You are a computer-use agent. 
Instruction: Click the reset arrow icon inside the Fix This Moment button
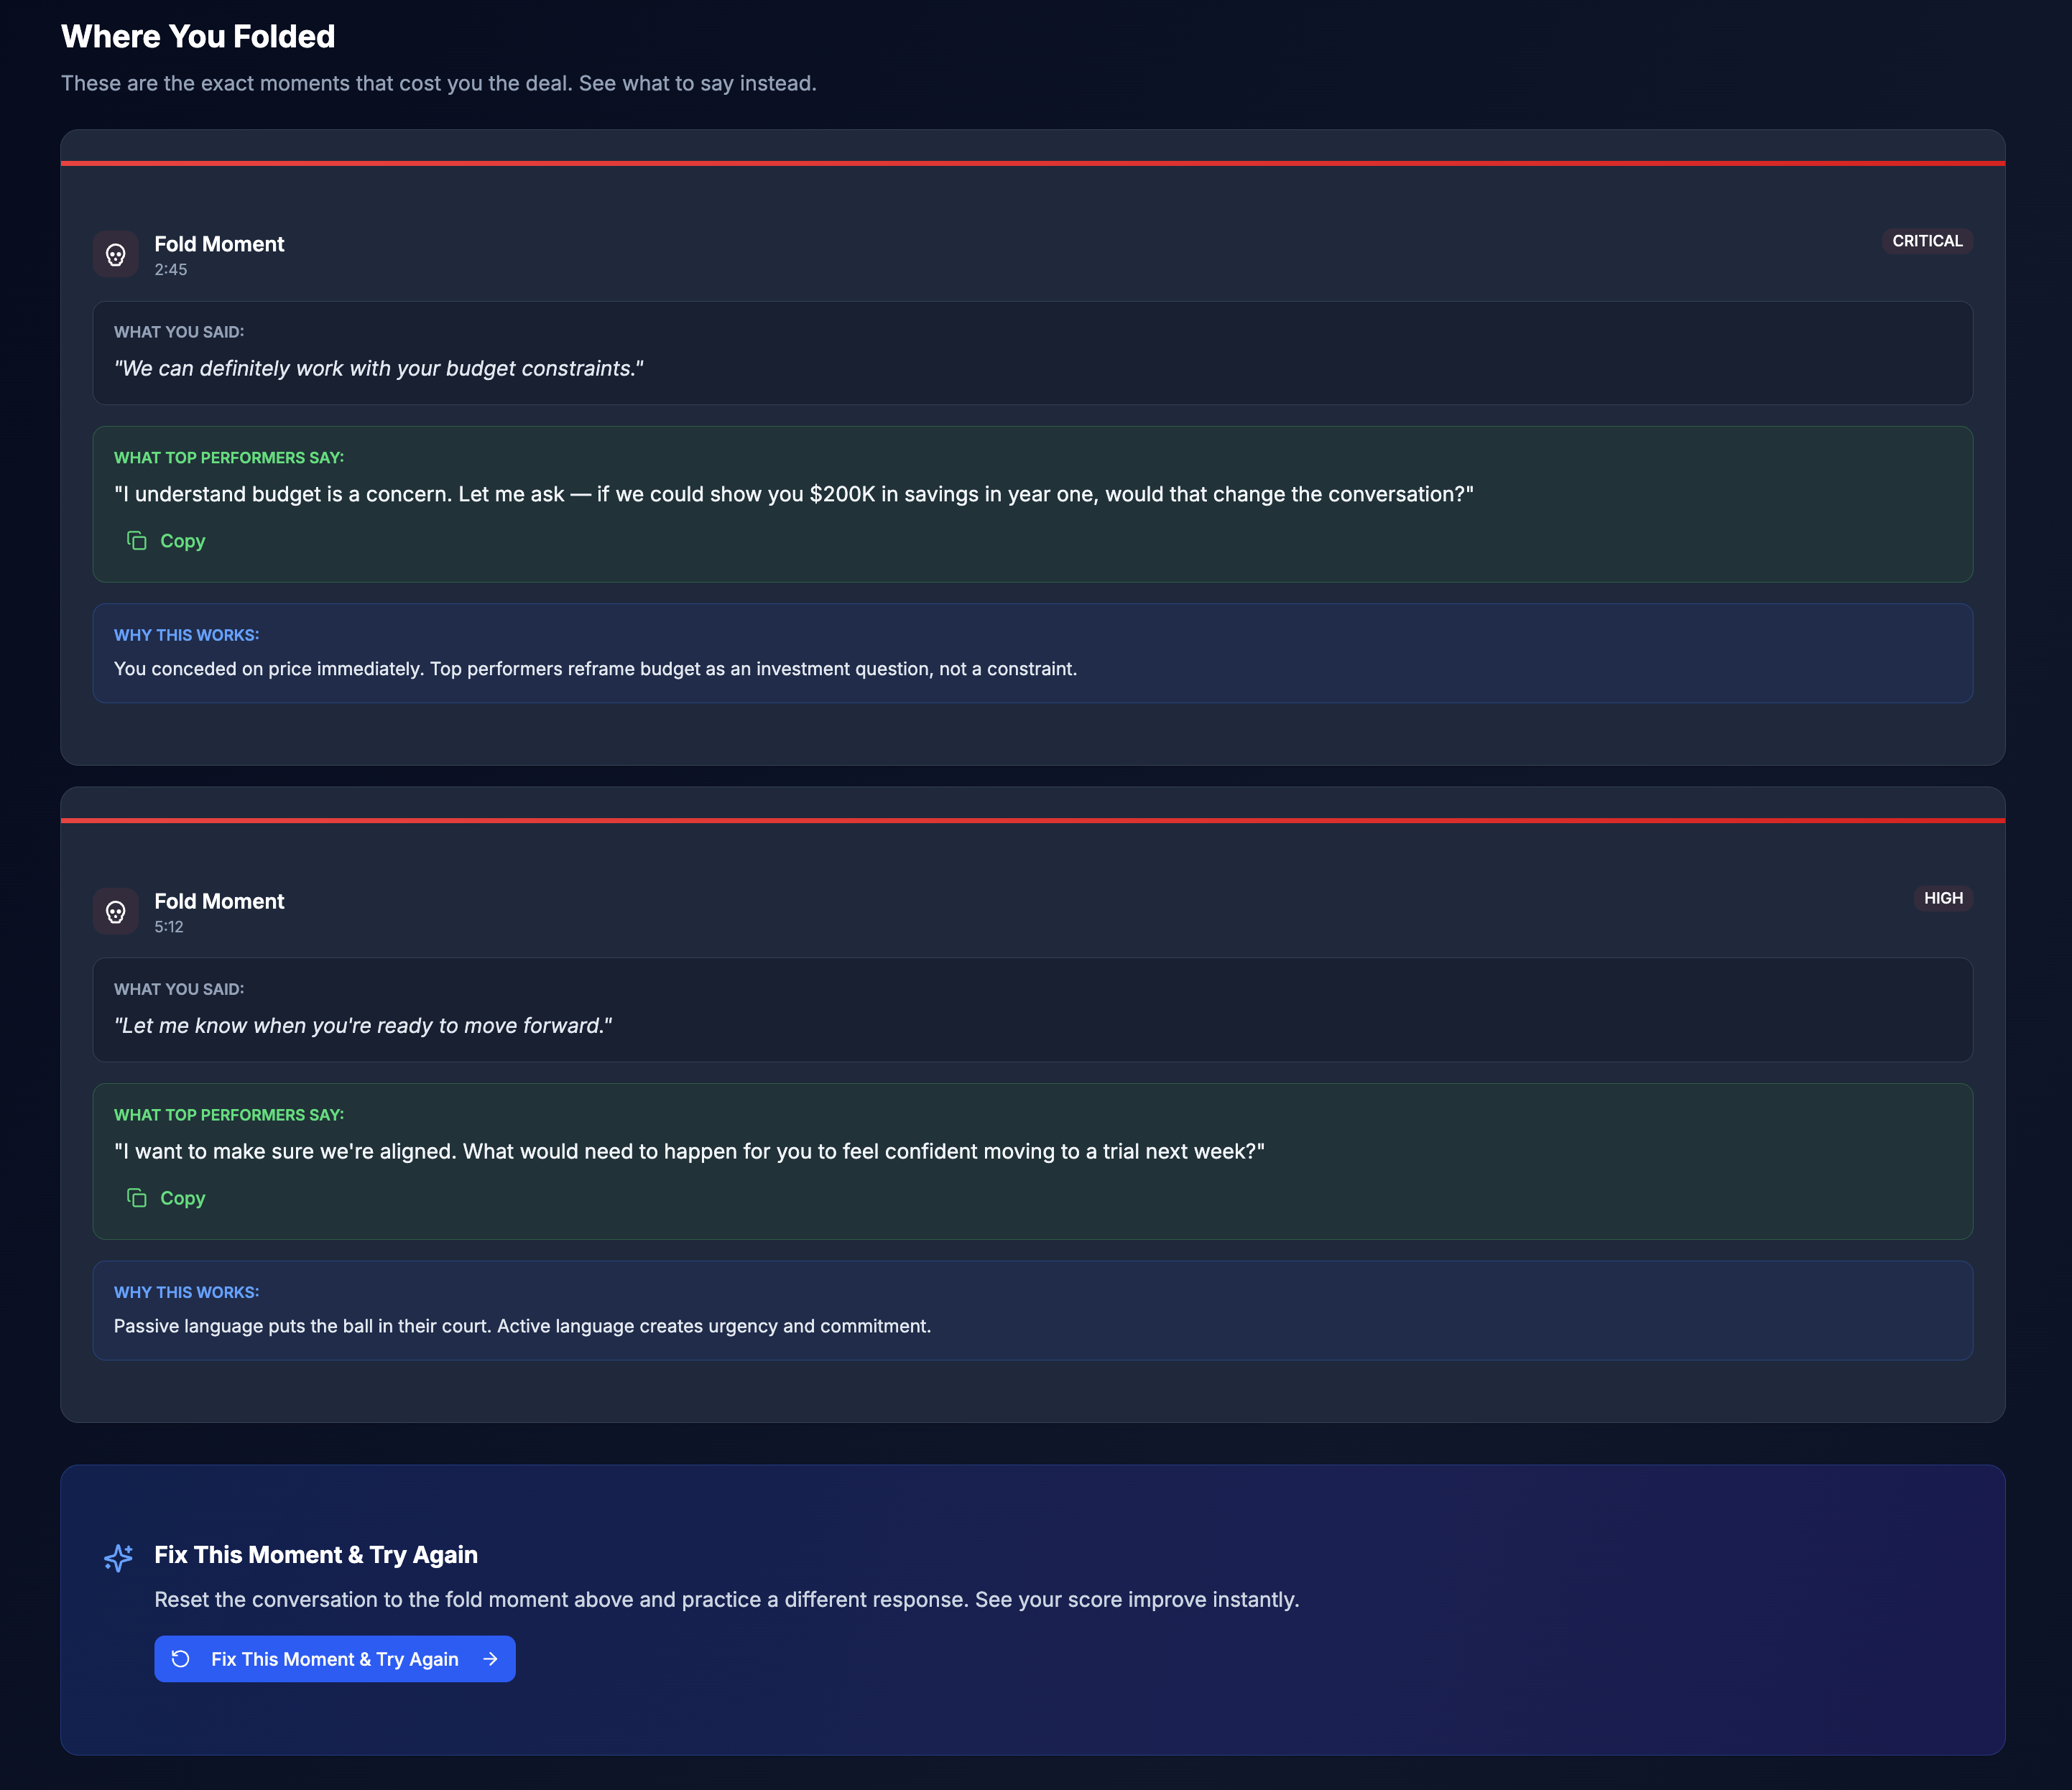pyautogui.click(x=181, y=1659)
